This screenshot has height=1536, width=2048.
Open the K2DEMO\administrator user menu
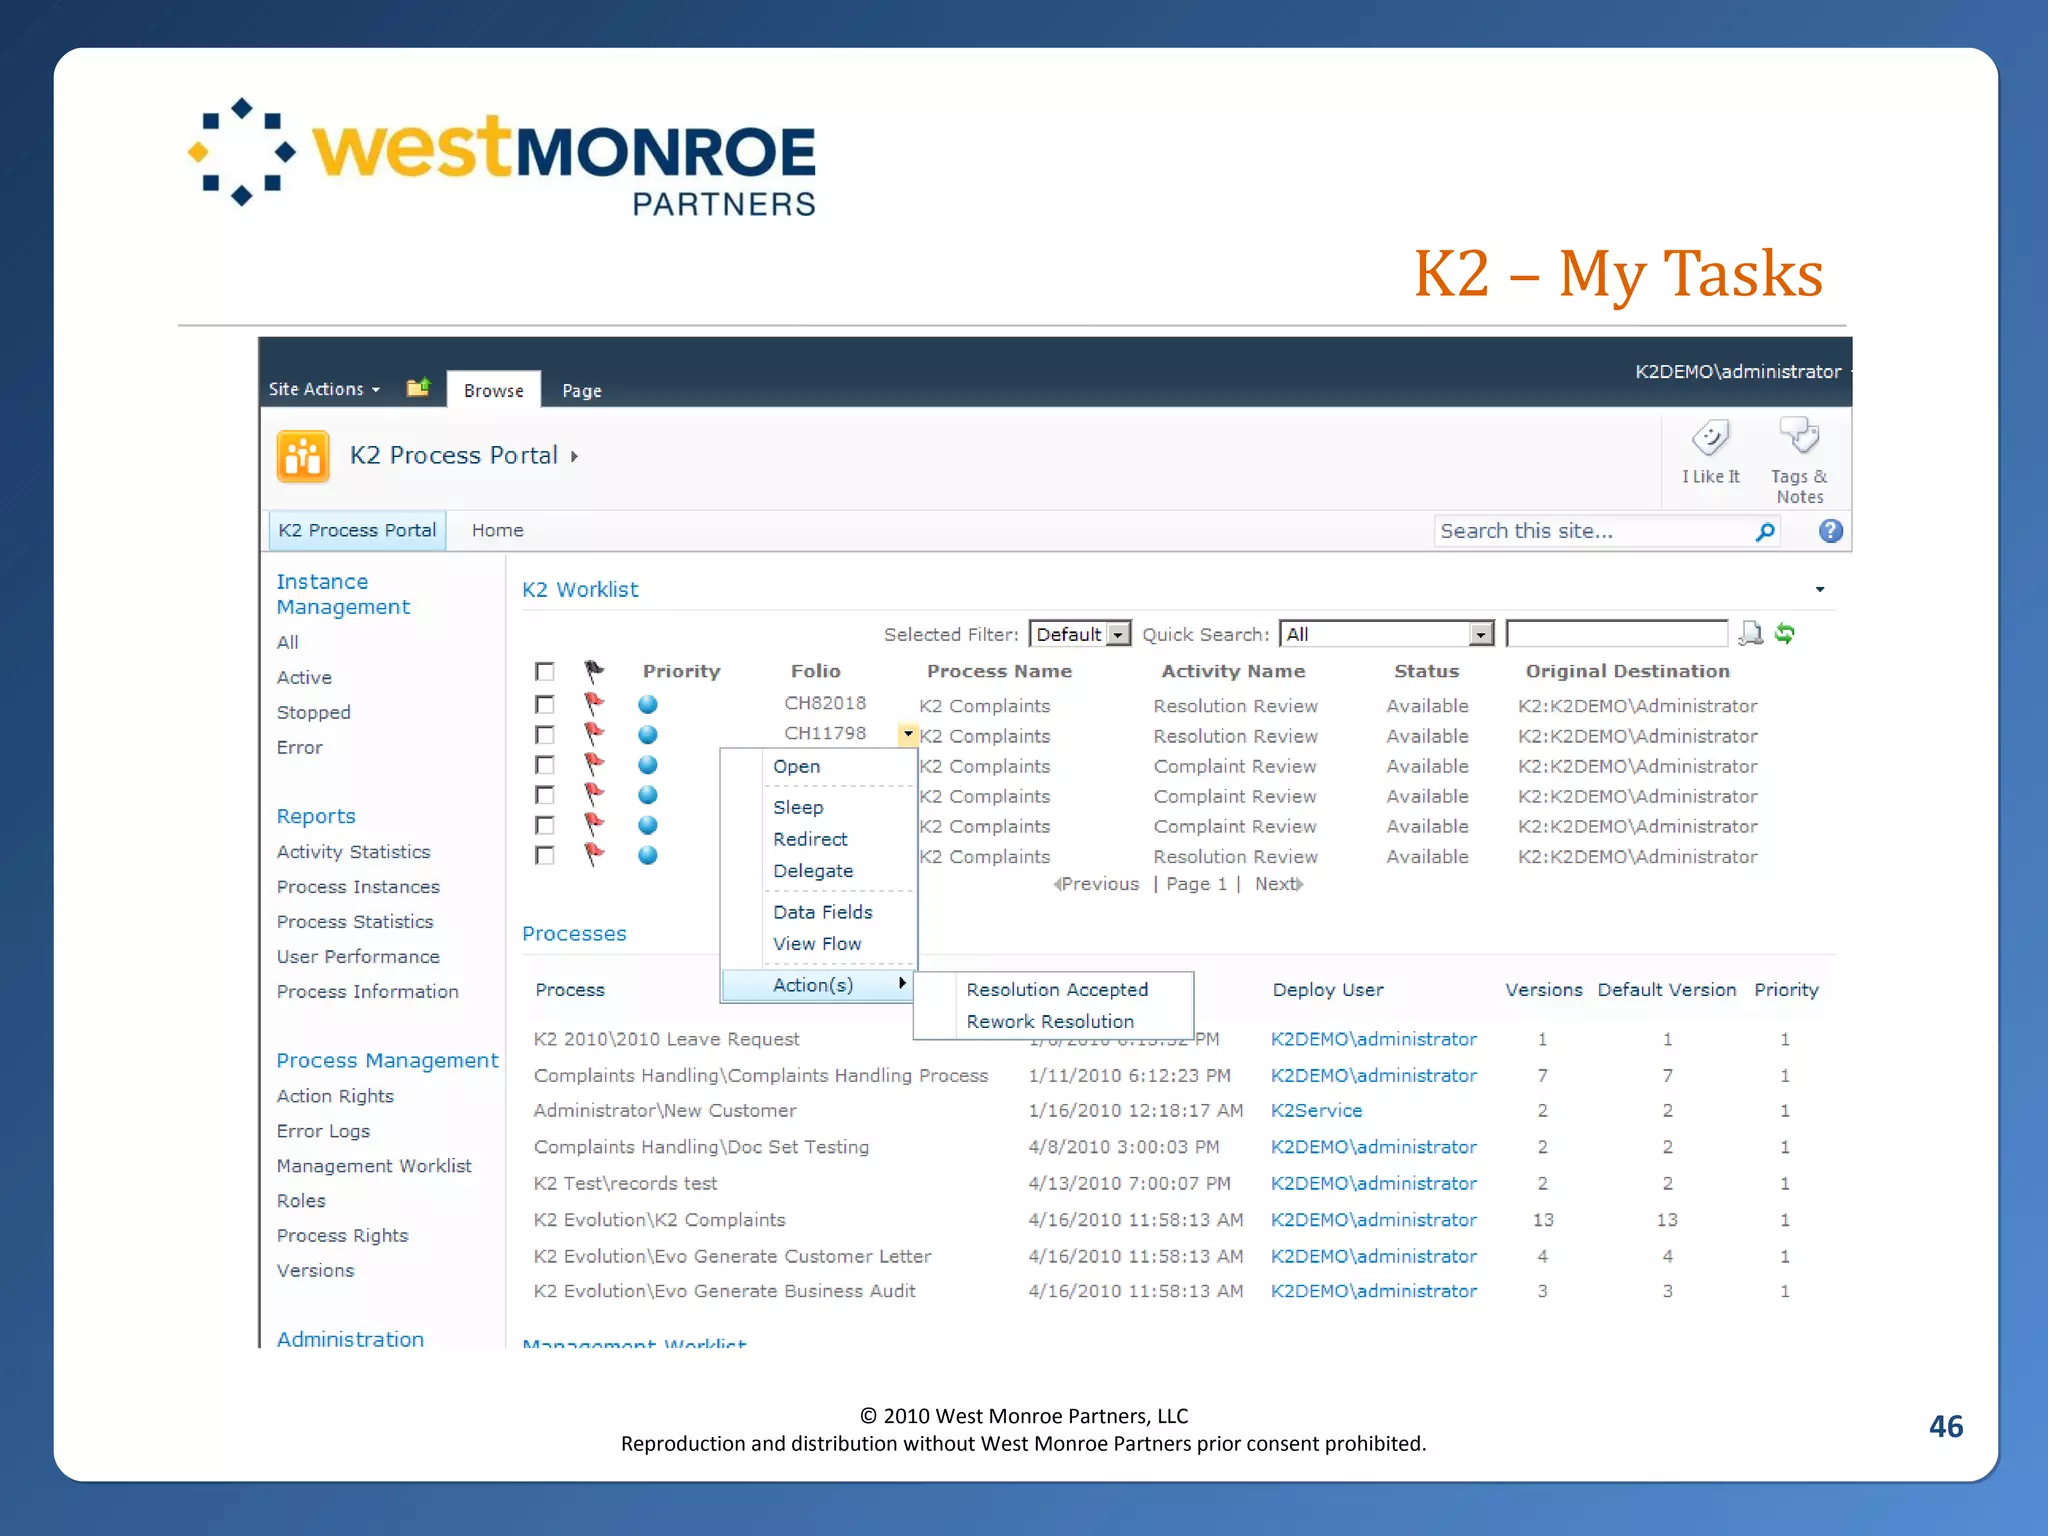(x=1743, y=371)
